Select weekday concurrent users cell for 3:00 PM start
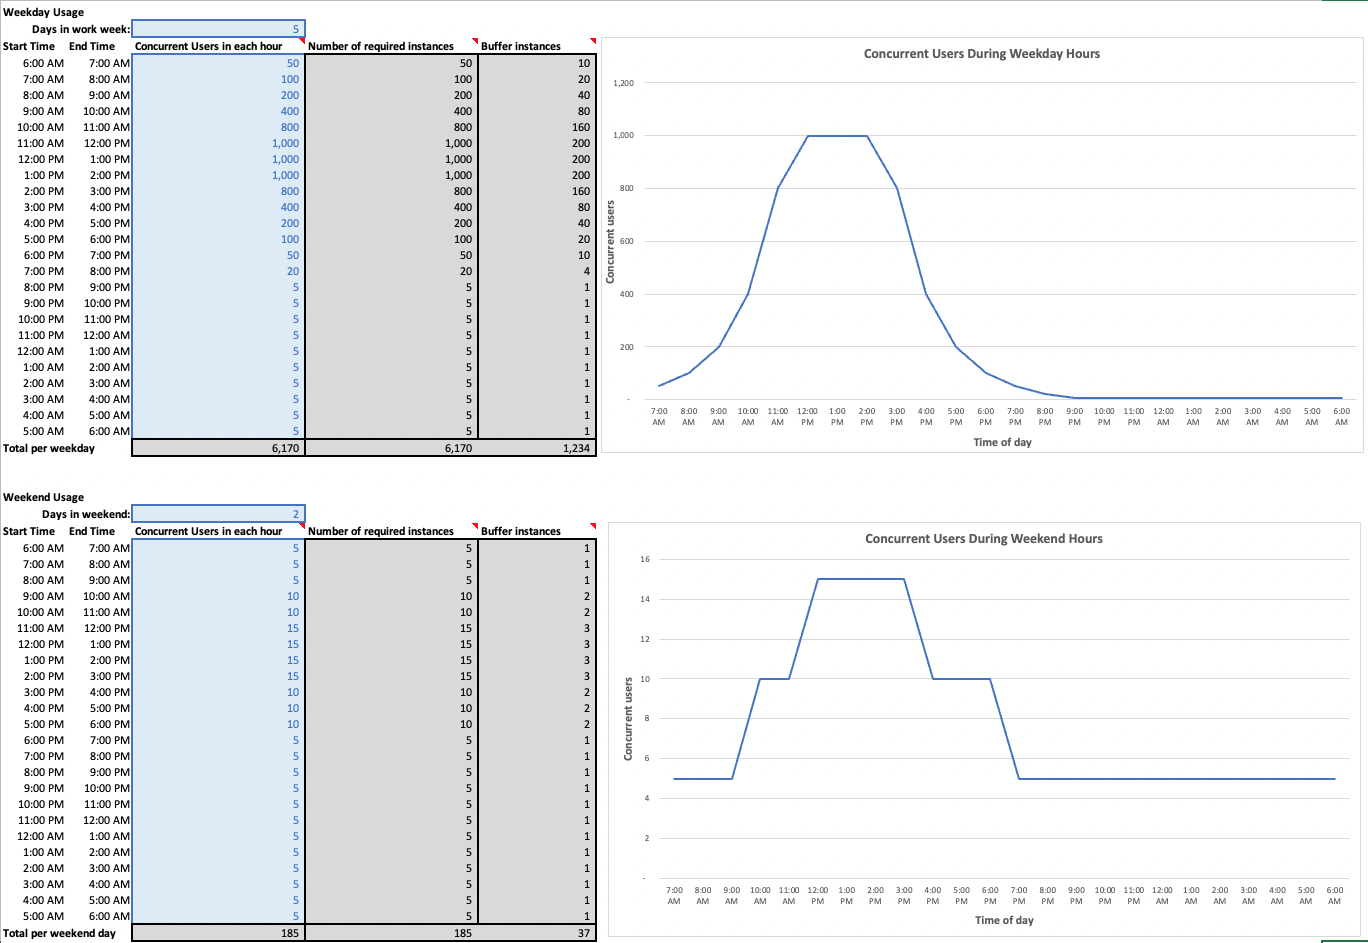Image resolution: width=1368 pixels, height=943 pixels. [218, 207]
